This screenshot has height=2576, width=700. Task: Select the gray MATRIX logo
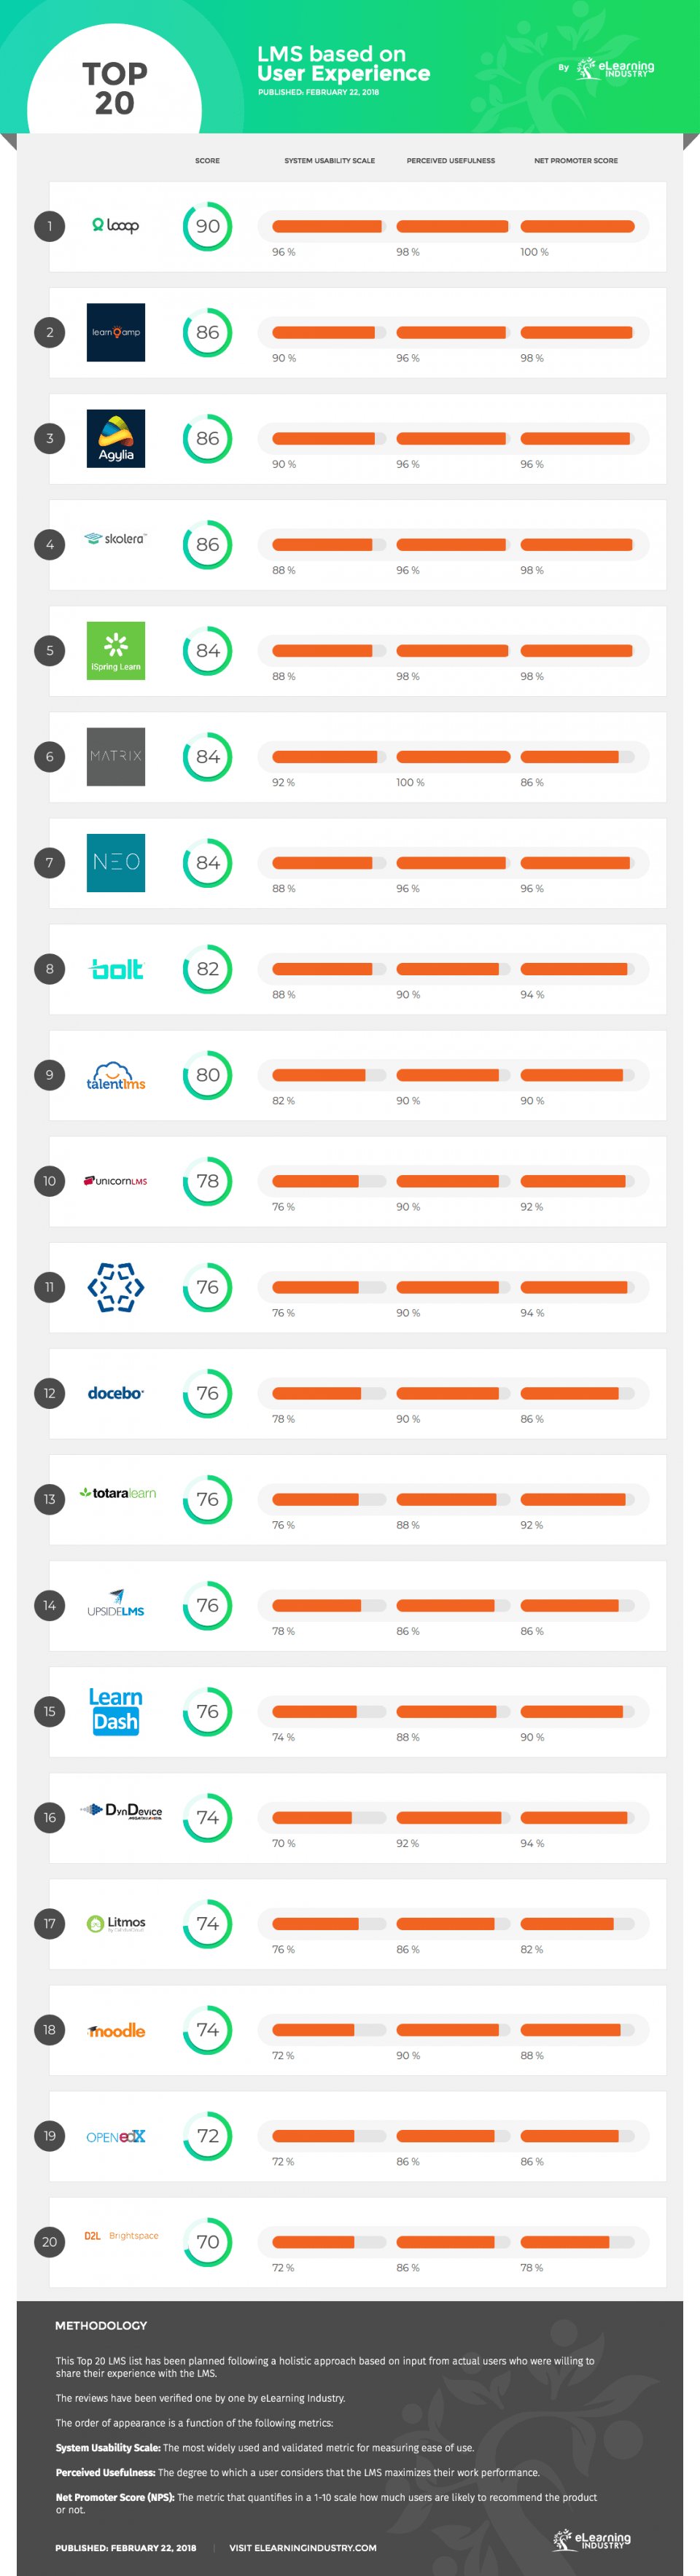(116, 756)
